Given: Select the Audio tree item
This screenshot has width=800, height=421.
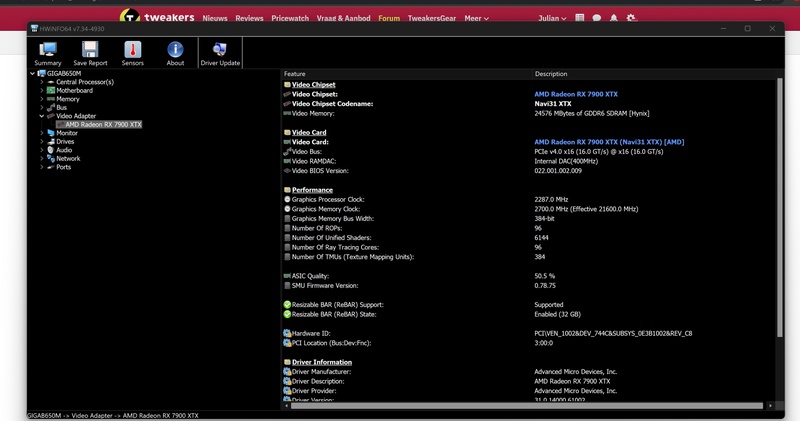Looking at the screenshot, I should coord(64,150).
